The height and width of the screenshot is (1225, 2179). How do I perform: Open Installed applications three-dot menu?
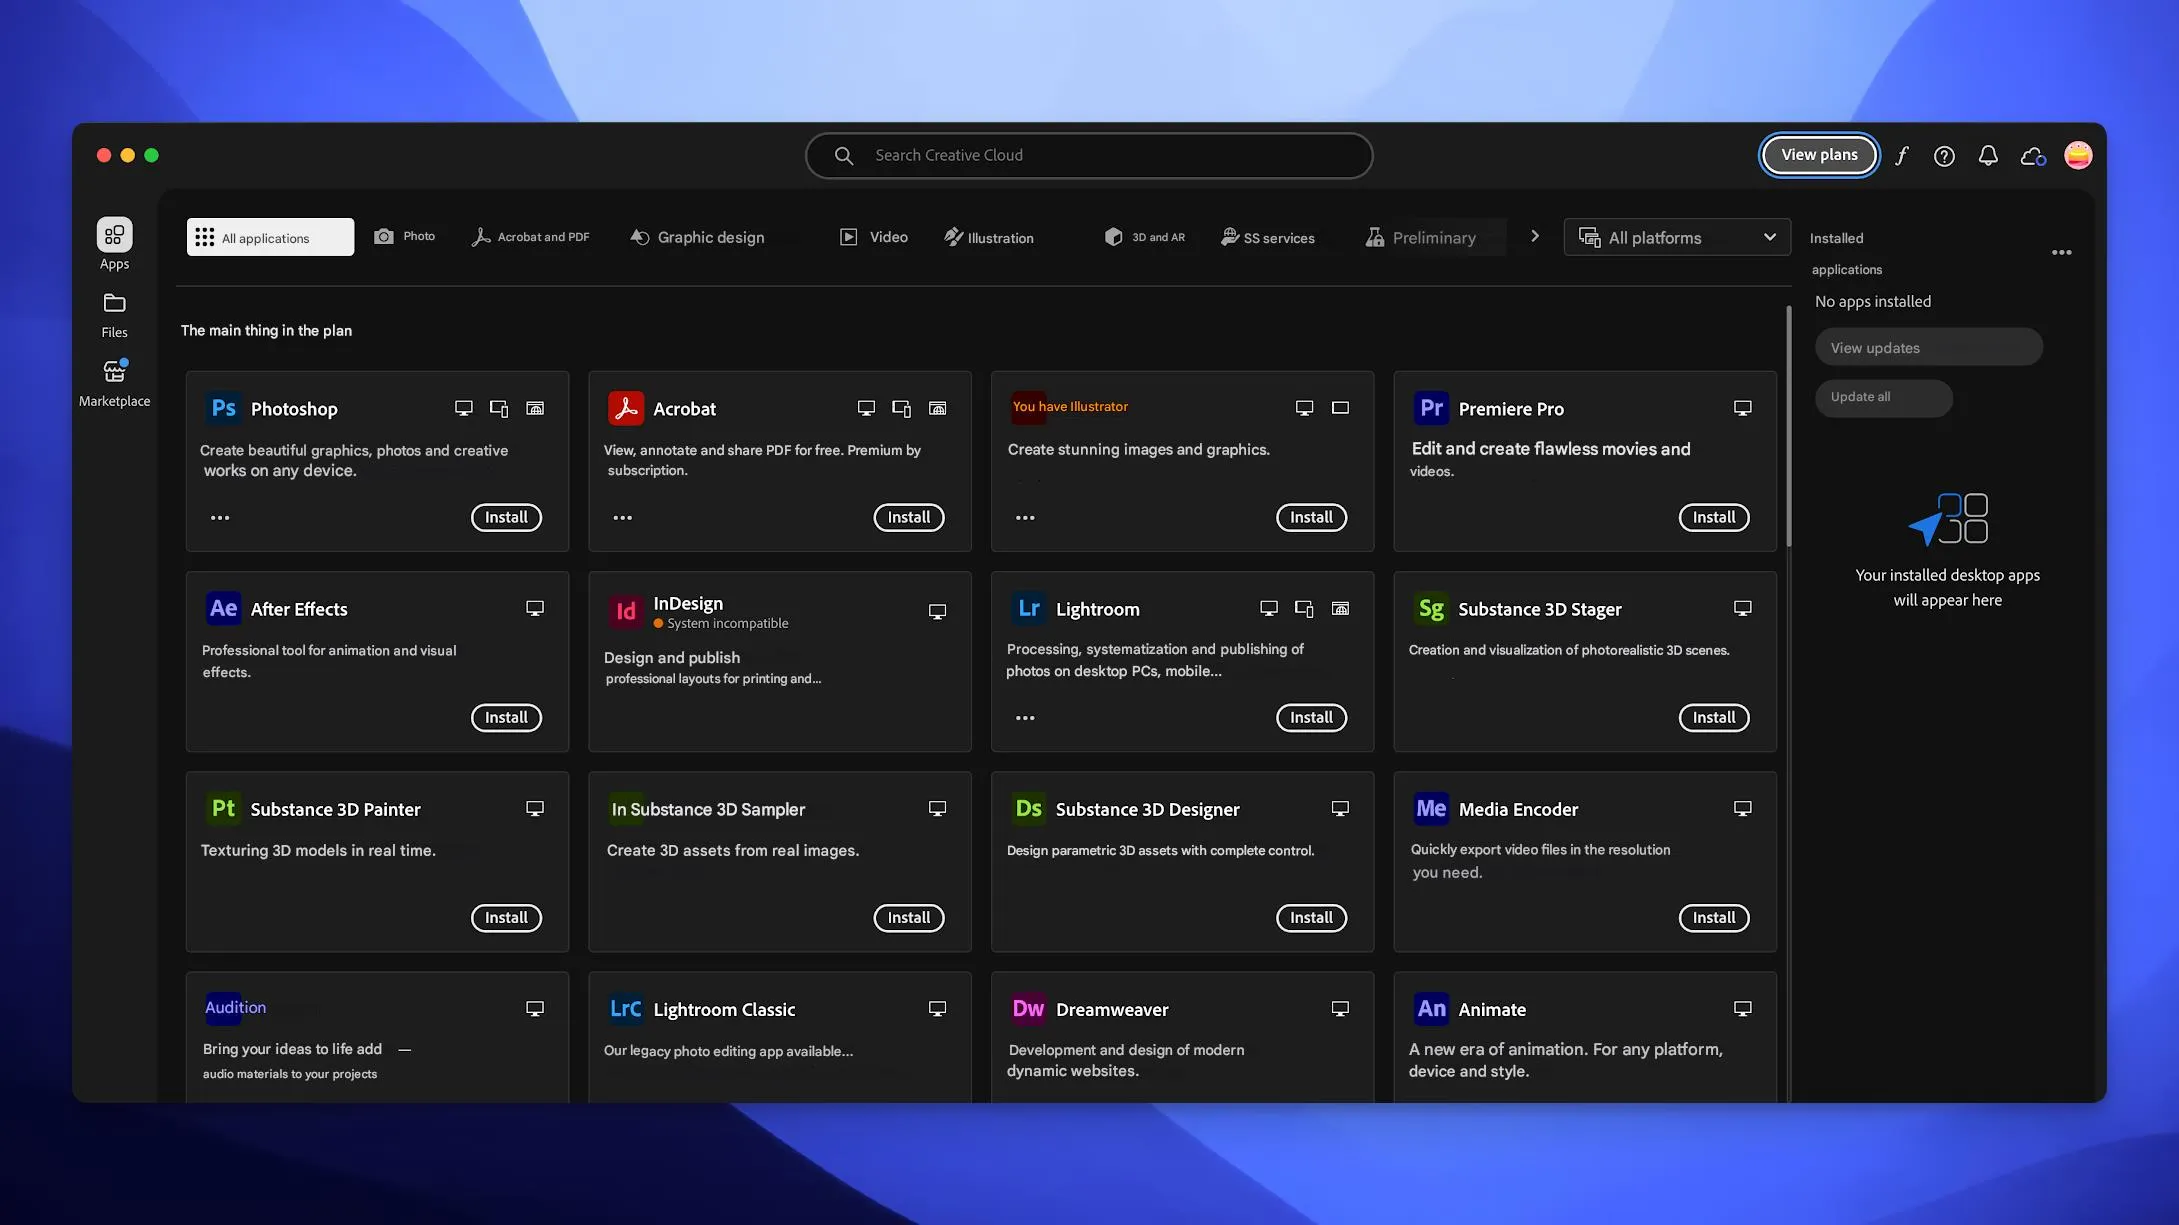[x=2061, y=253]
